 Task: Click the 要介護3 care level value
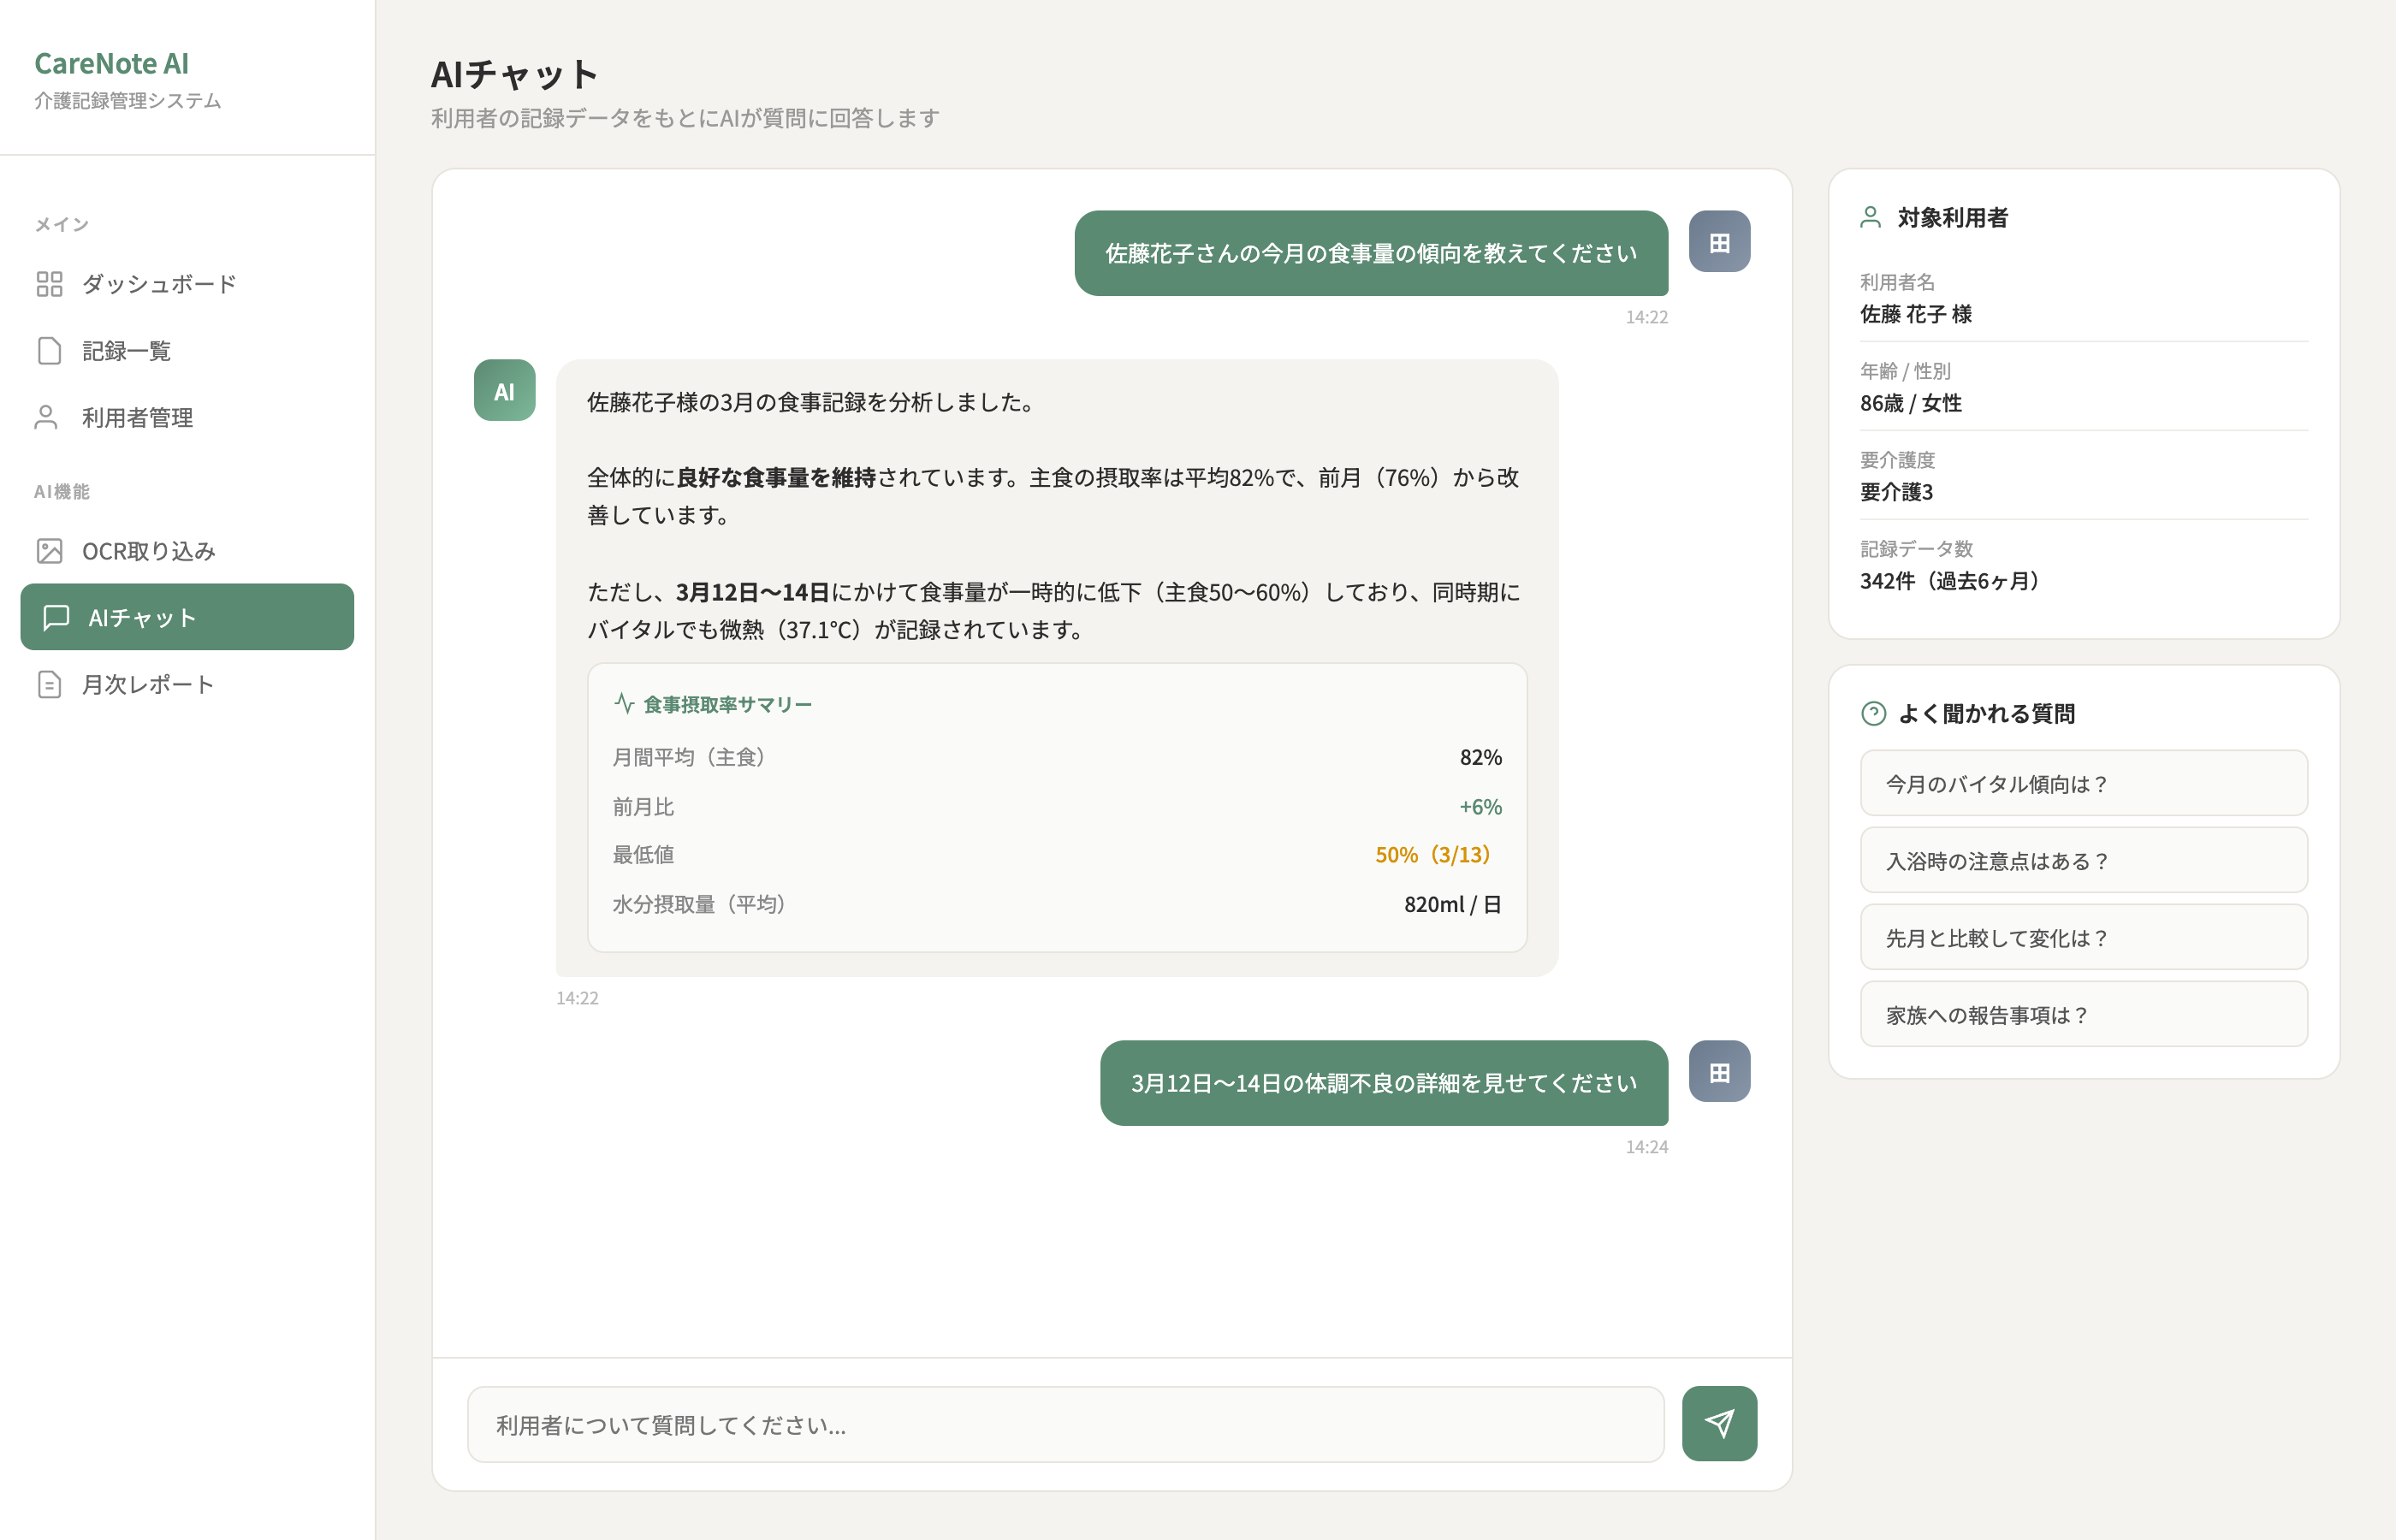click(1896, 492)
